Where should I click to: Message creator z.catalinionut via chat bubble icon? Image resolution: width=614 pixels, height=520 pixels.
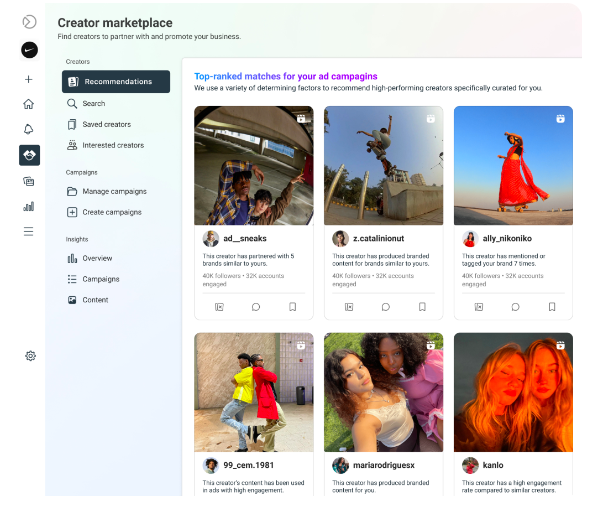point(385,307)
